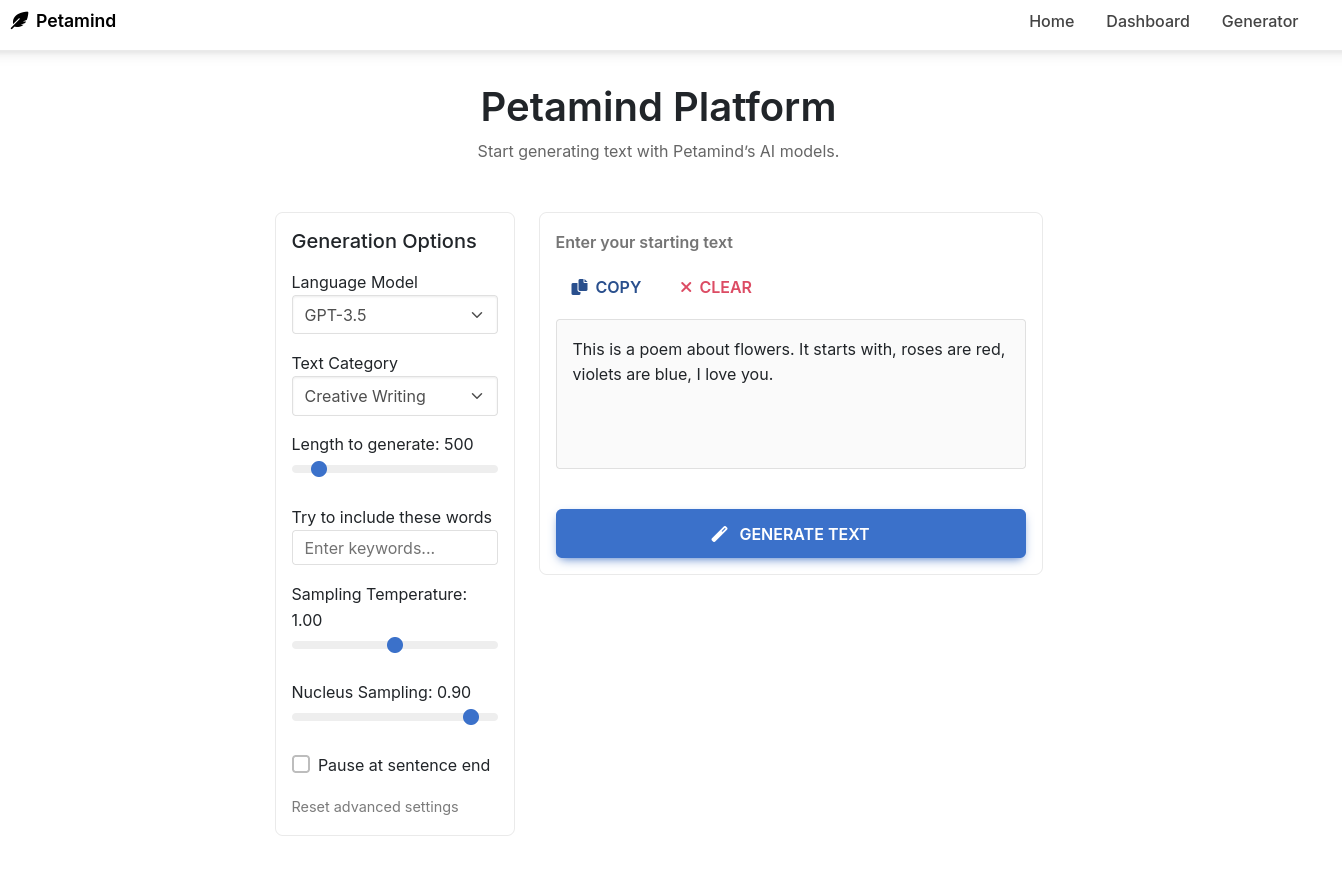Click the red X clear icon

pos(686,287)
